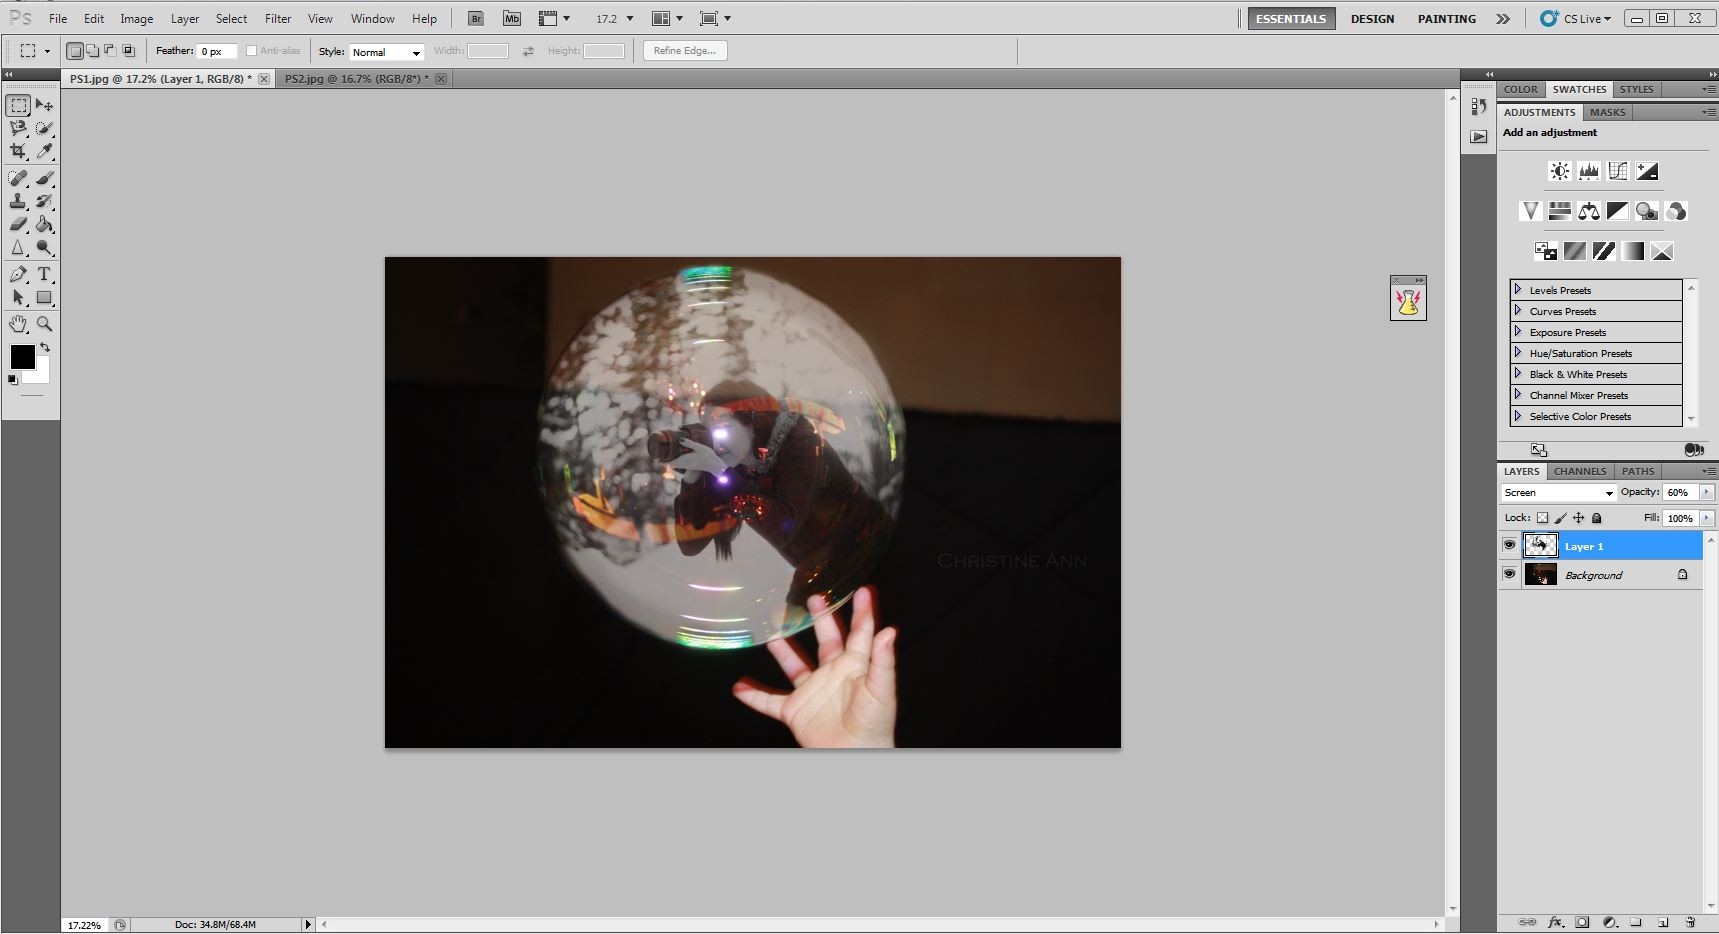Launch Adobe Bridge
The height and width of the screenshot is (934, 1719).
click(476, 19)
